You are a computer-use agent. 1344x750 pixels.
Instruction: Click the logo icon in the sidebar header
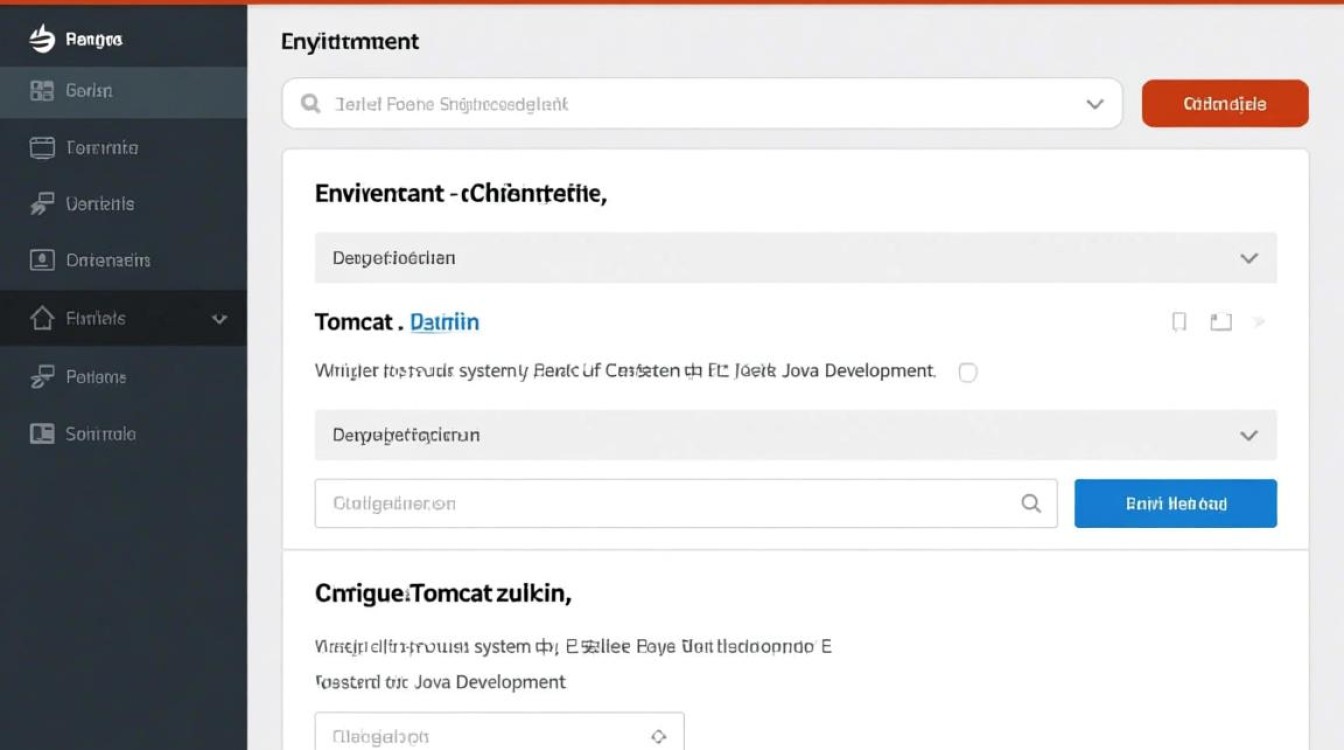click(x=41, y=39)
